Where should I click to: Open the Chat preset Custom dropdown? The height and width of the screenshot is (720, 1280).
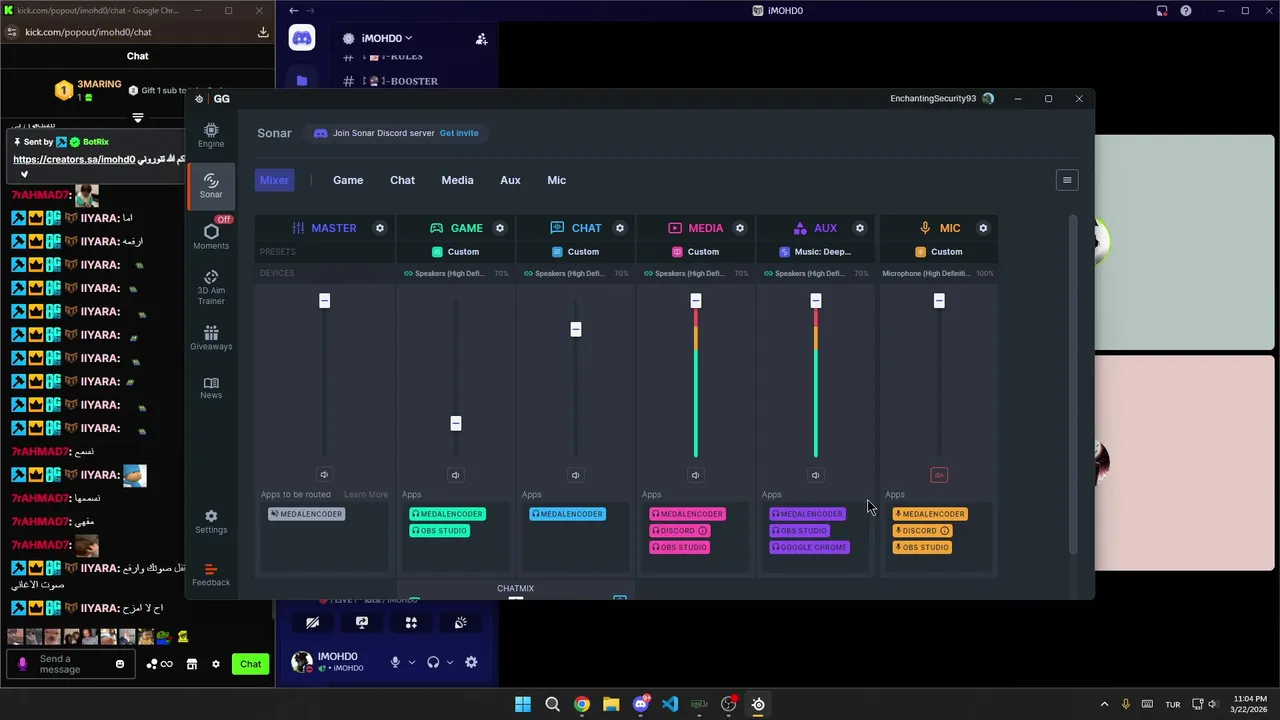(576, 252)
